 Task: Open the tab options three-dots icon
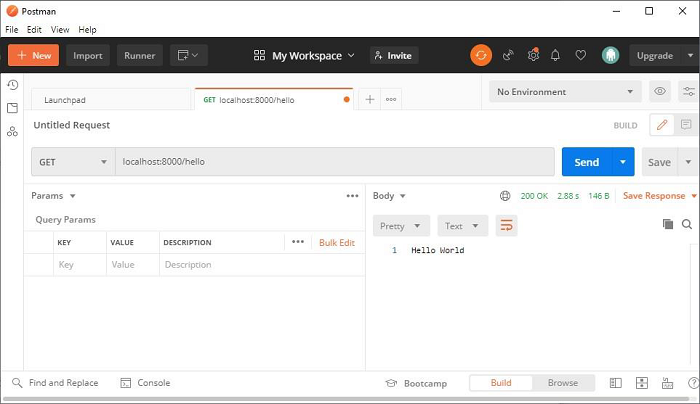(x=391, y=99)
